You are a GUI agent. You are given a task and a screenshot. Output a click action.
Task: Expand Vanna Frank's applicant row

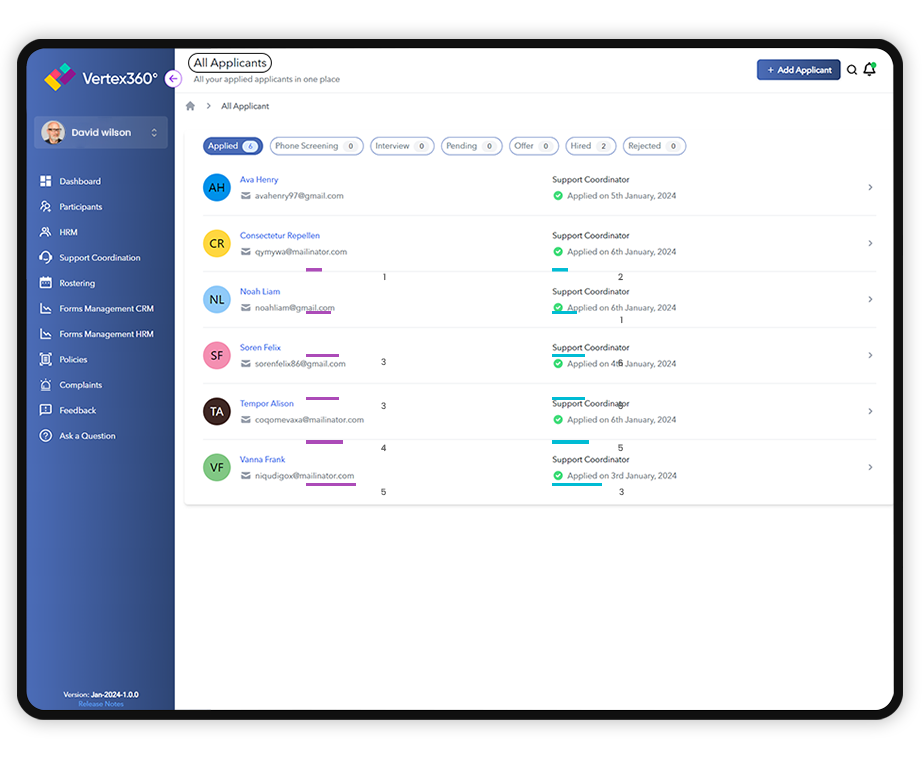click(869, 467)
